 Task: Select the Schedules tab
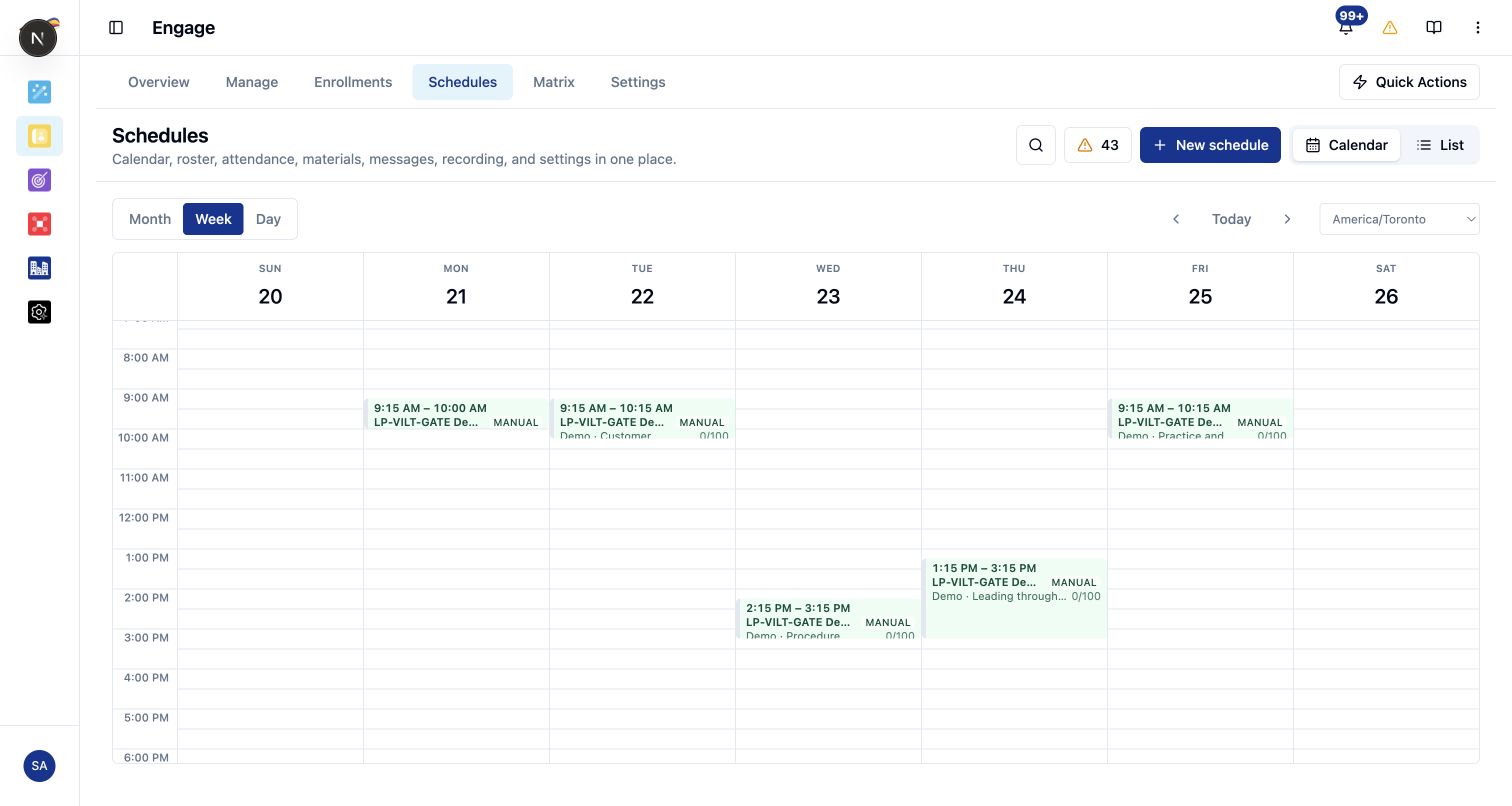tap(463, 82)
